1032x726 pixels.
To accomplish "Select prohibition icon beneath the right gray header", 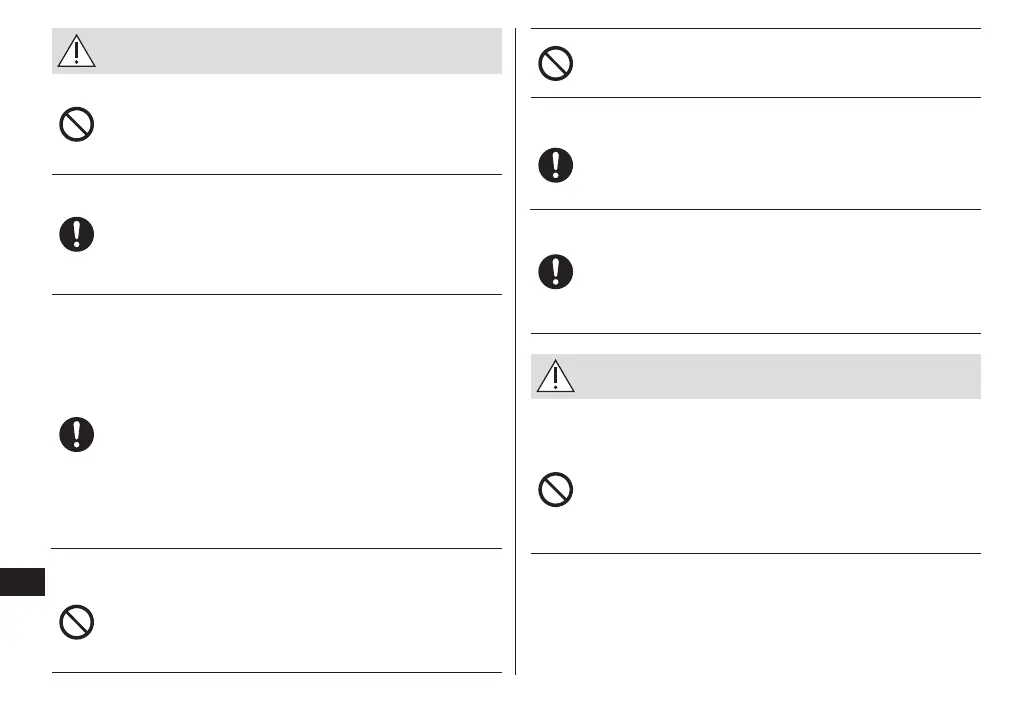I will [555, 490].
